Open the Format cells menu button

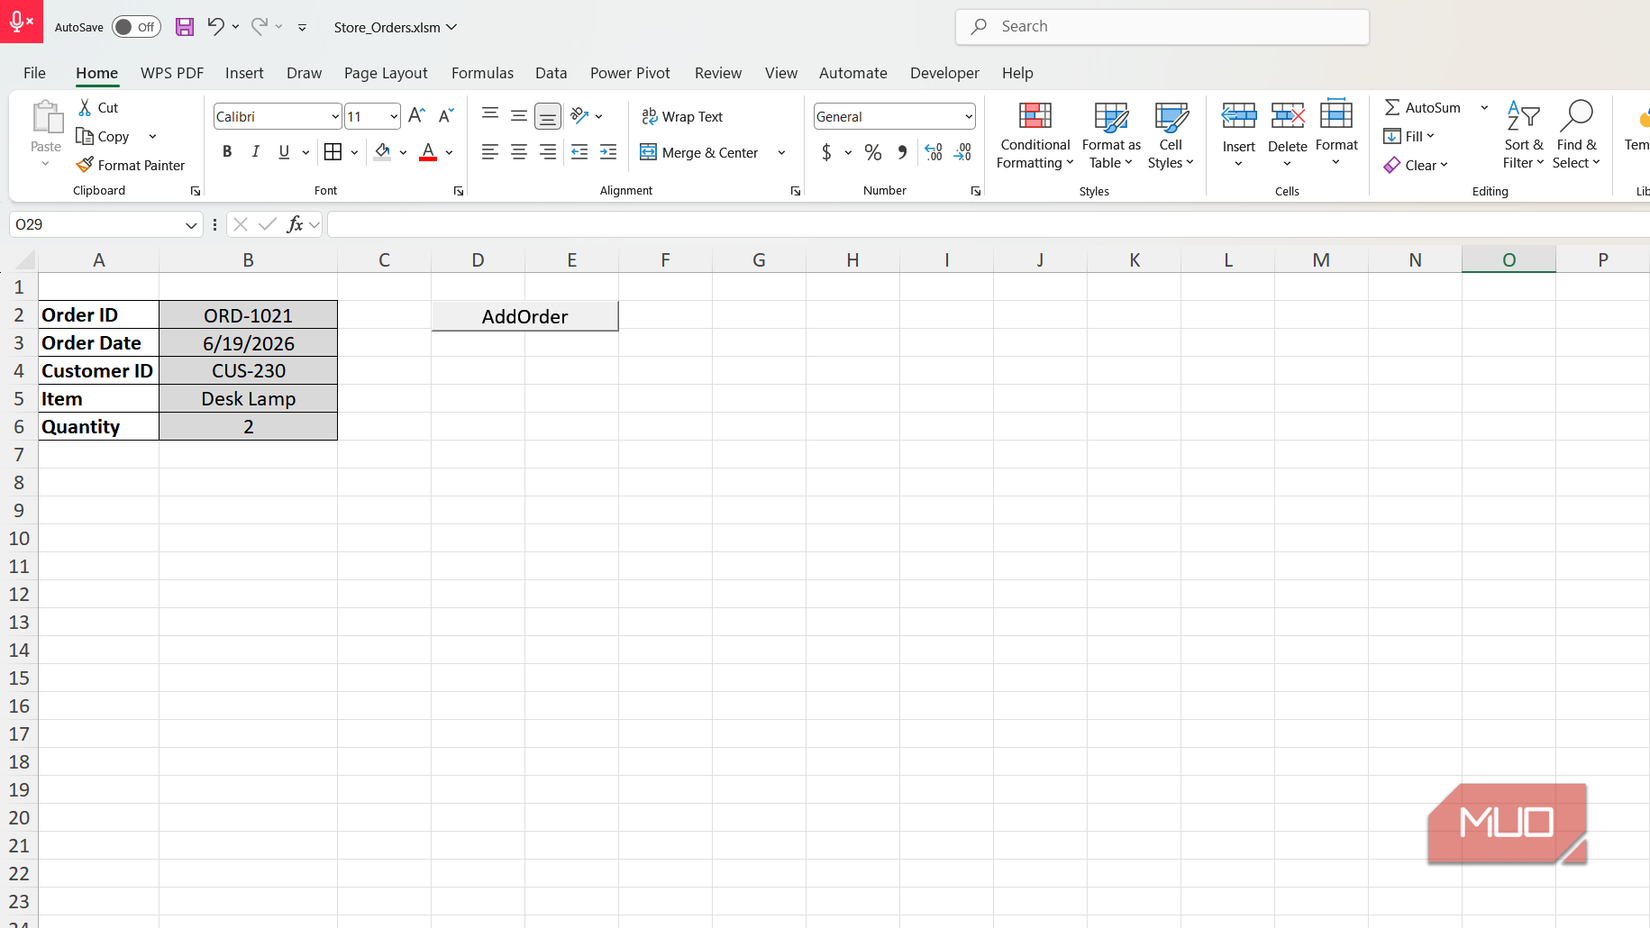1336,134
